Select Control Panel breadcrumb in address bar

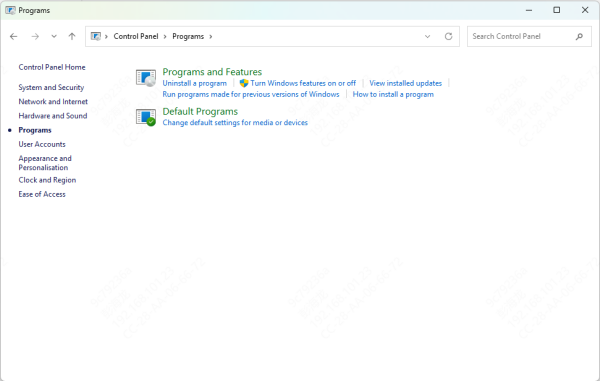point(136,36)
